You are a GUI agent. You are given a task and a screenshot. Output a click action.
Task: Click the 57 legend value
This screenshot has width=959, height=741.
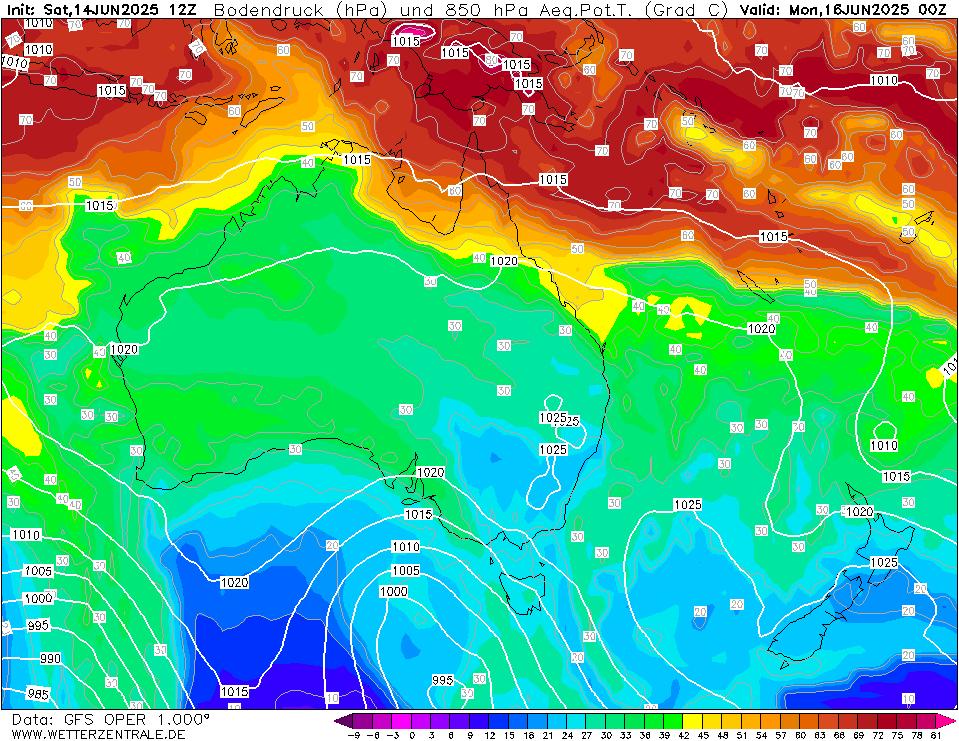coord(779,735)
